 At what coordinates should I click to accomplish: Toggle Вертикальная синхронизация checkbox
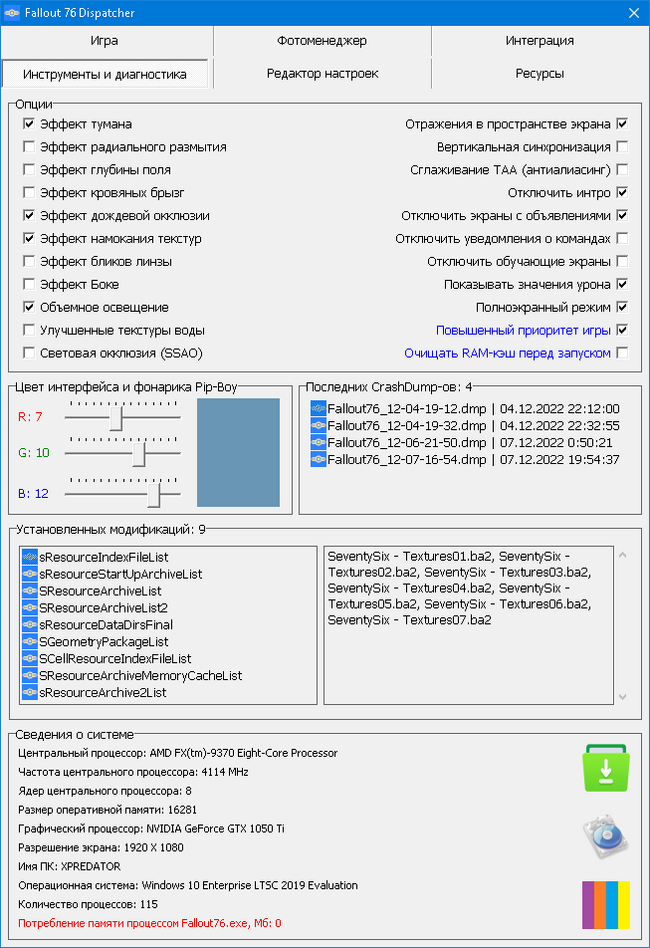tap(622, 147)
